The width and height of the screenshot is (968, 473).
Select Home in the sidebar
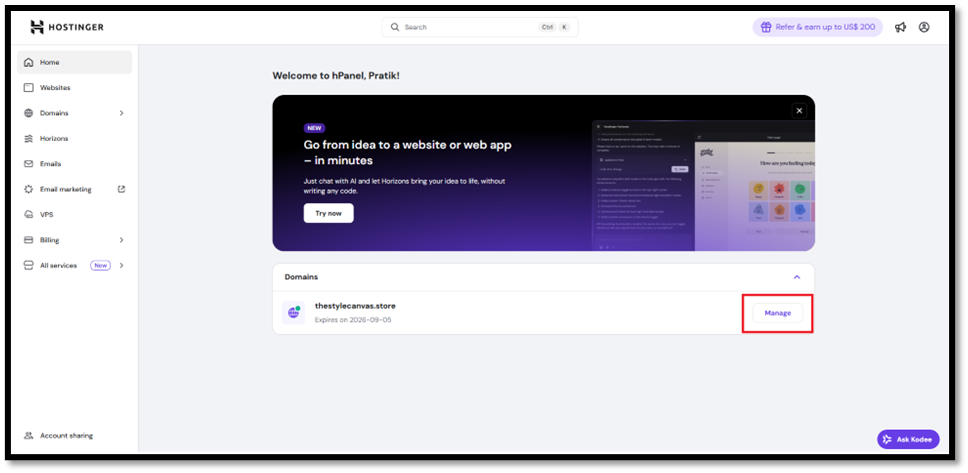click(x=49, y=62)
